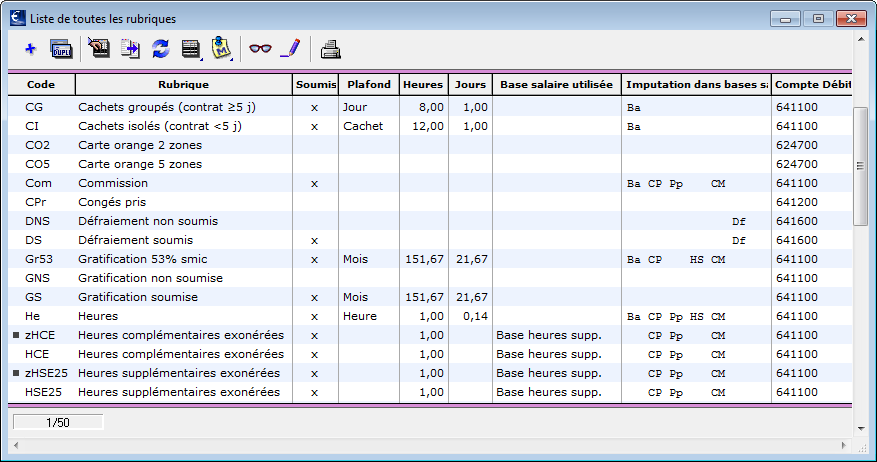Select row Cachets groupés (contrat ≥5 j)
Viewport: 877px width, 462px height.
click(430, 107)
